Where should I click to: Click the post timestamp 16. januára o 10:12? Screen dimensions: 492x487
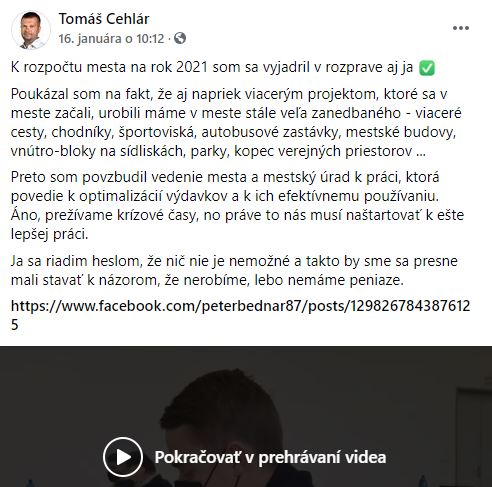111,39
